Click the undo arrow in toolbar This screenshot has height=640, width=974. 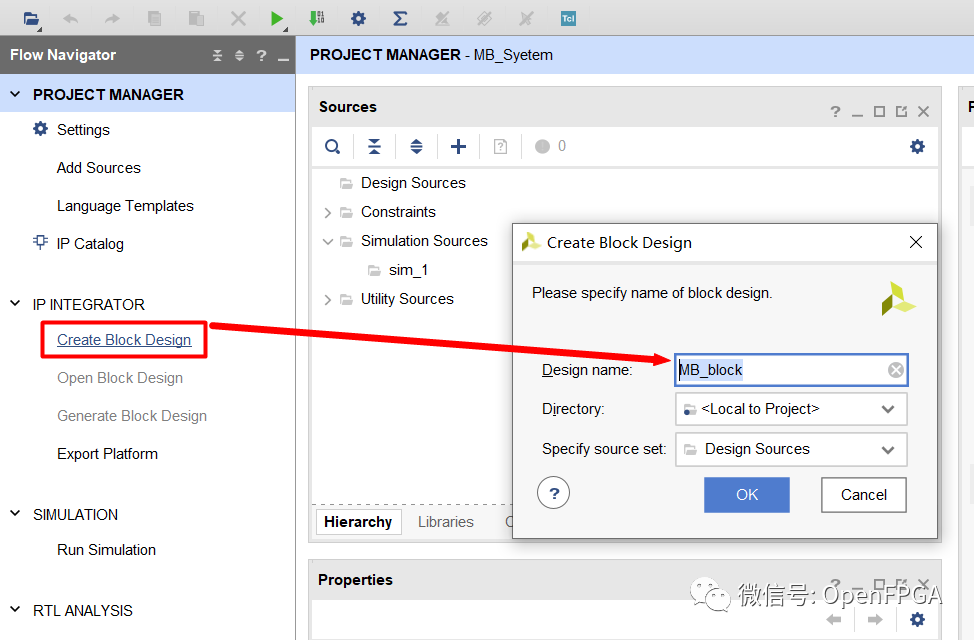(71, 19)
